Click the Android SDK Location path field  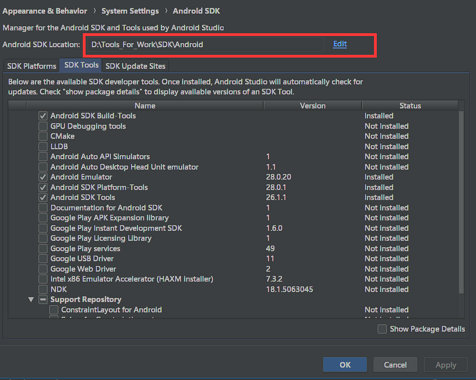205,44
